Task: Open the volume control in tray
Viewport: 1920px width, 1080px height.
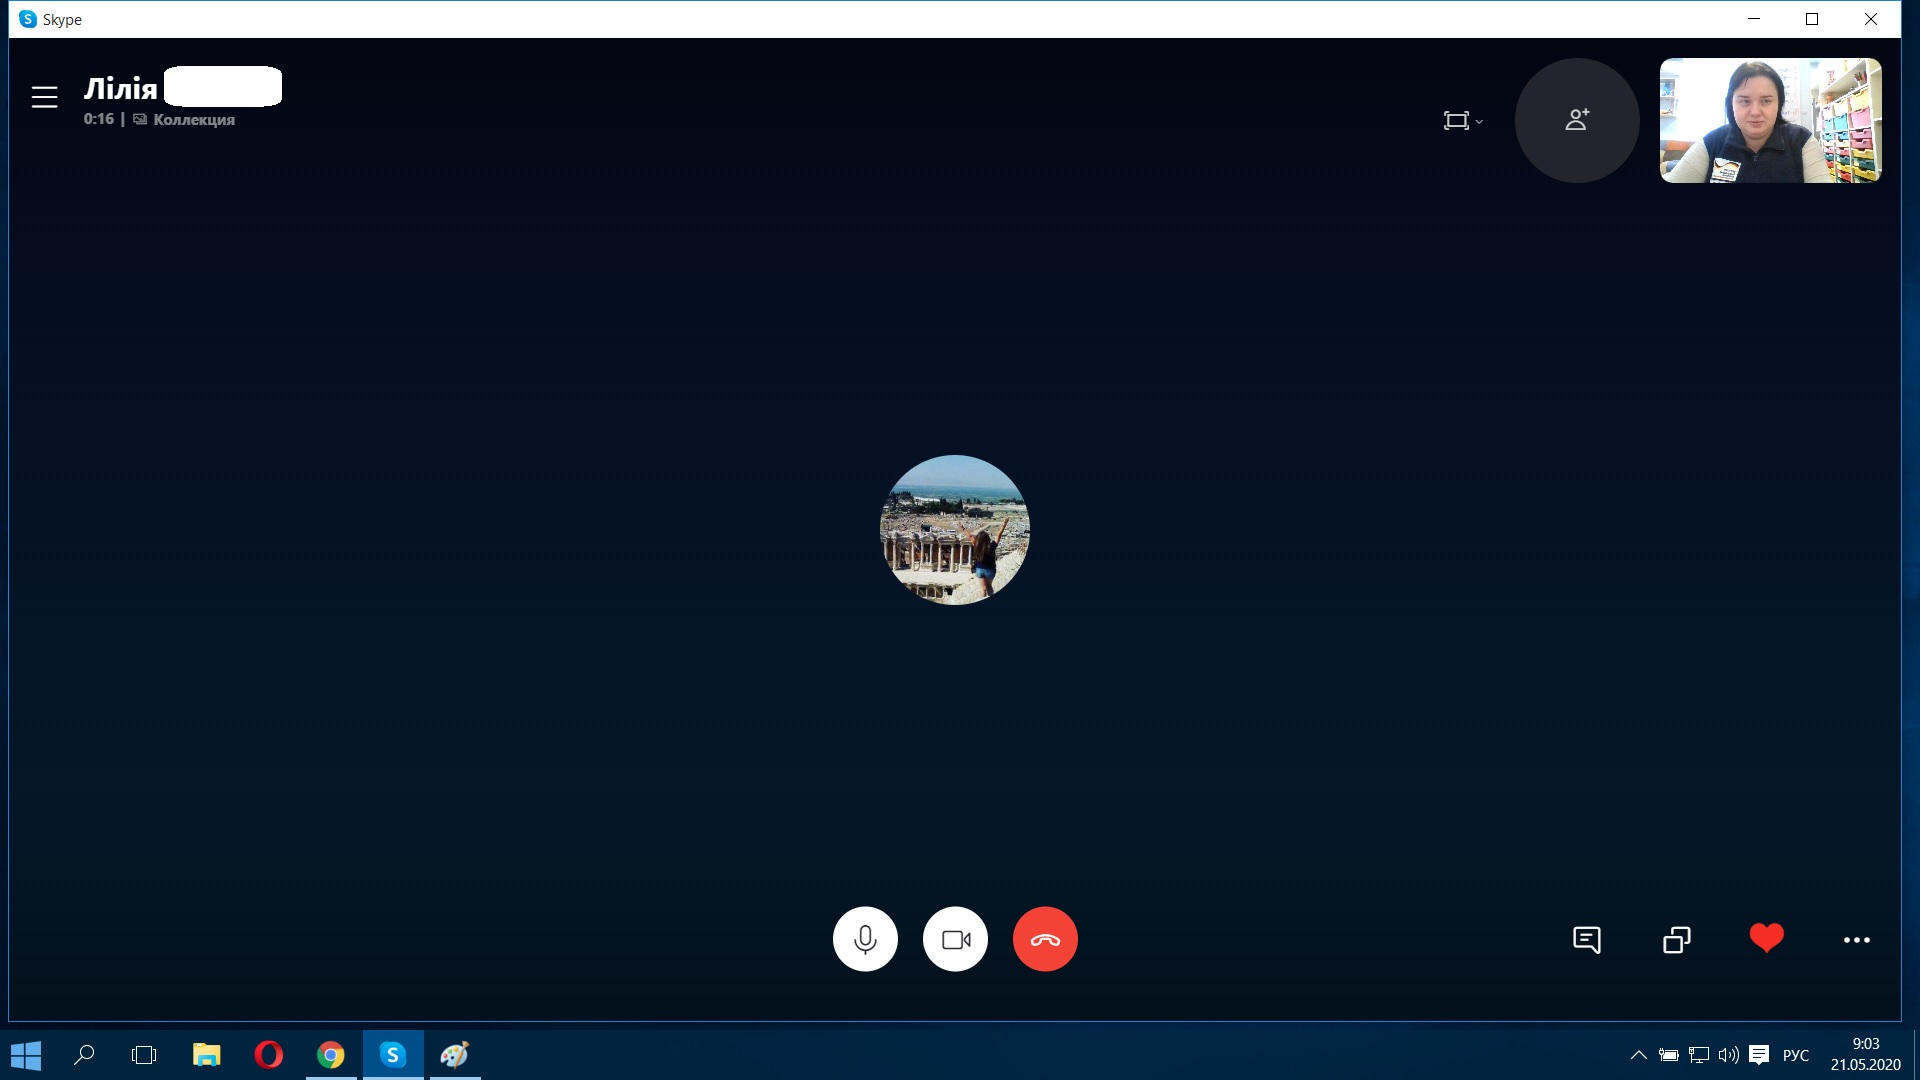Action: pos(1728,1055)
